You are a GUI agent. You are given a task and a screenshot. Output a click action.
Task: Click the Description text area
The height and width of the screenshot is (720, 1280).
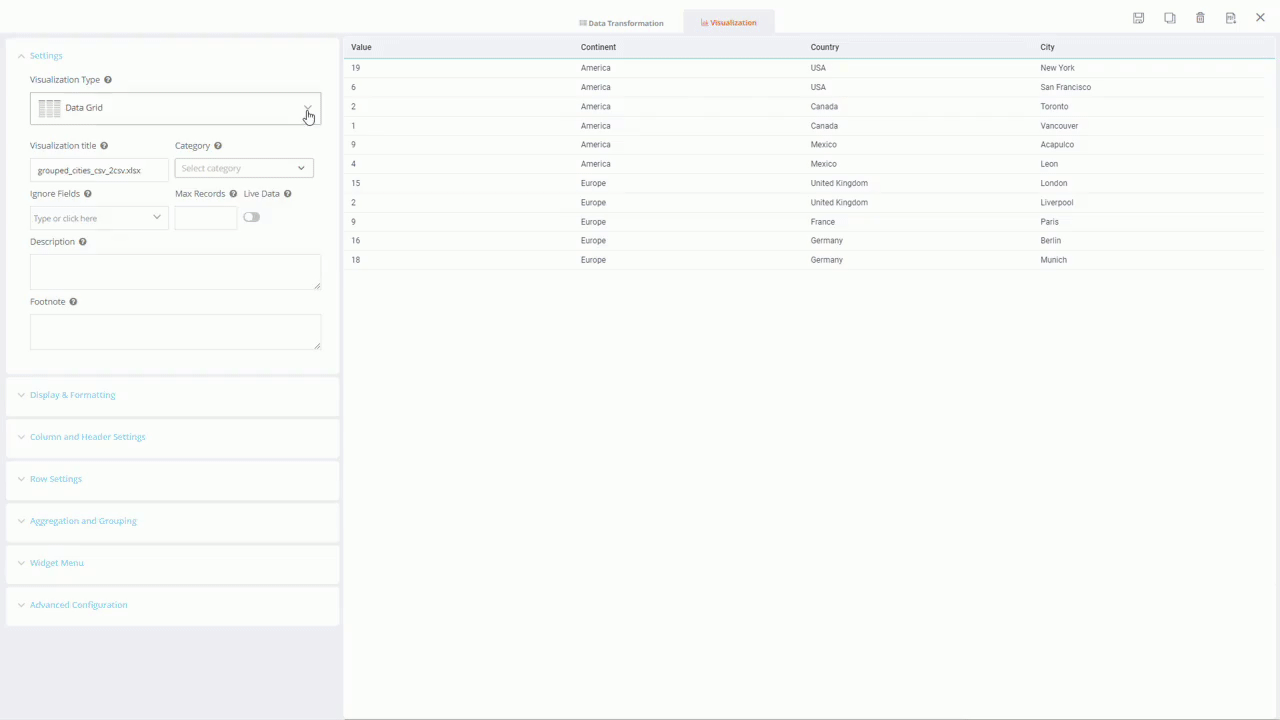(175, 271)
